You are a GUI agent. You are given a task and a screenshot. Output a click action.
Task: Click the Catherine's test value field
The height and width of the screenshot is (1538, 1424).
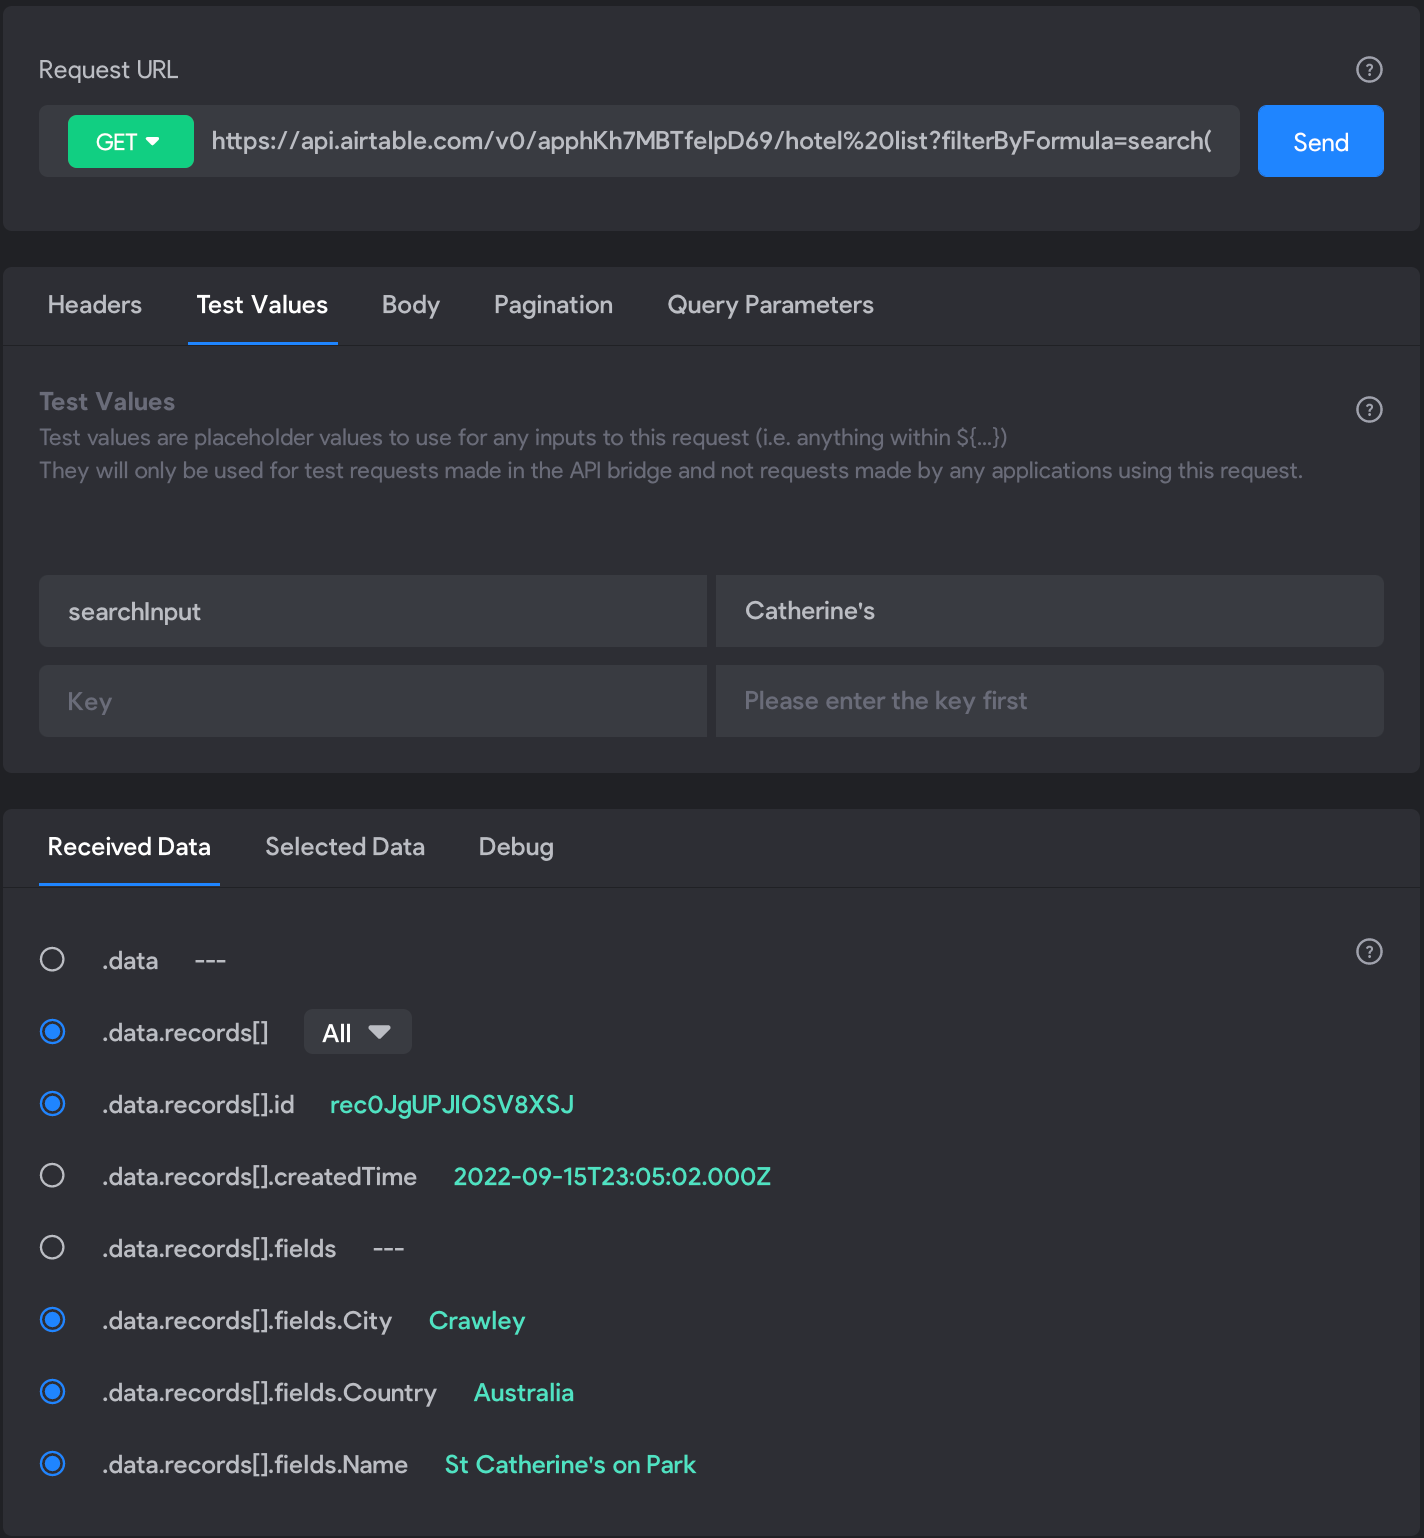click(1050, 611)
